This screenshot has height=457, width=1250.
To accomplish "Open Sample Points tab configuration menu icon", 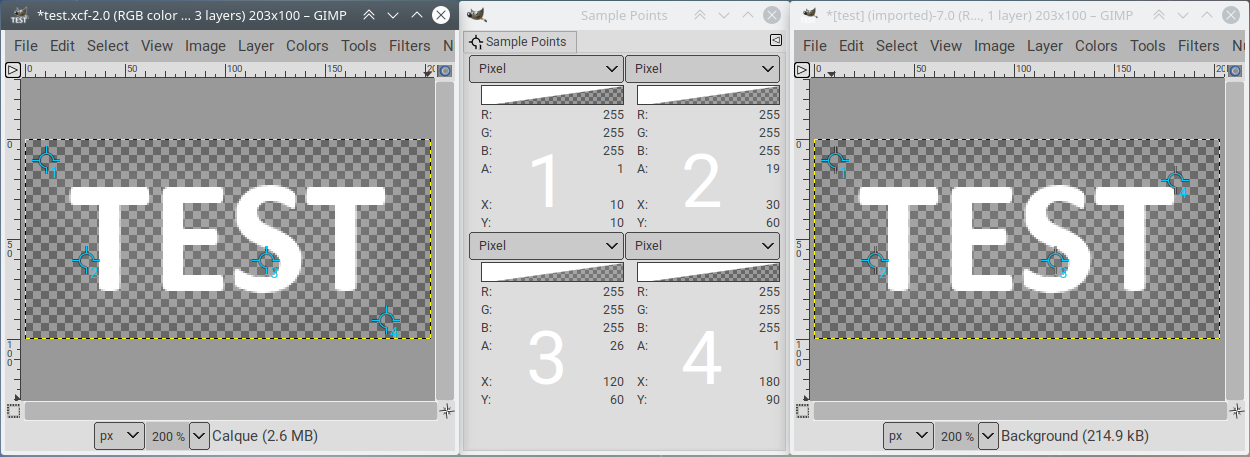I will (x=775, y=40).
